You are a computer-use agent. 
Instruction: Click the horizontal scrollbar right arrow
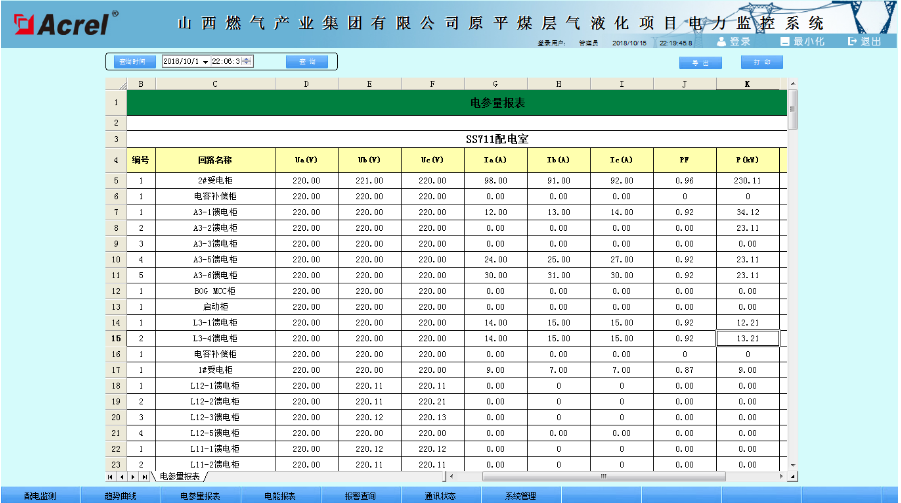(x=781, y=477)
